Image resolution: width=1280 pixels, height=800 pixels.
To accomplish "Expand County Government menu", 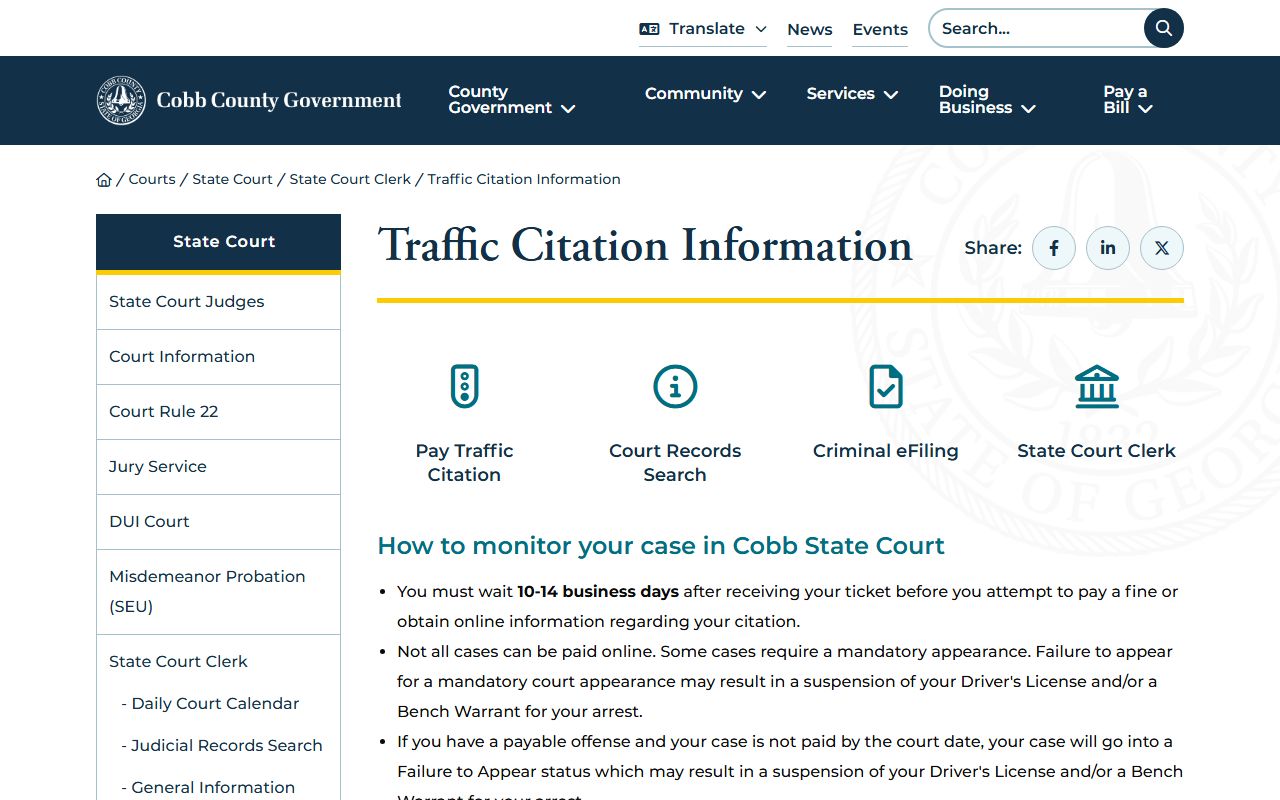I will tap(512, 100).
